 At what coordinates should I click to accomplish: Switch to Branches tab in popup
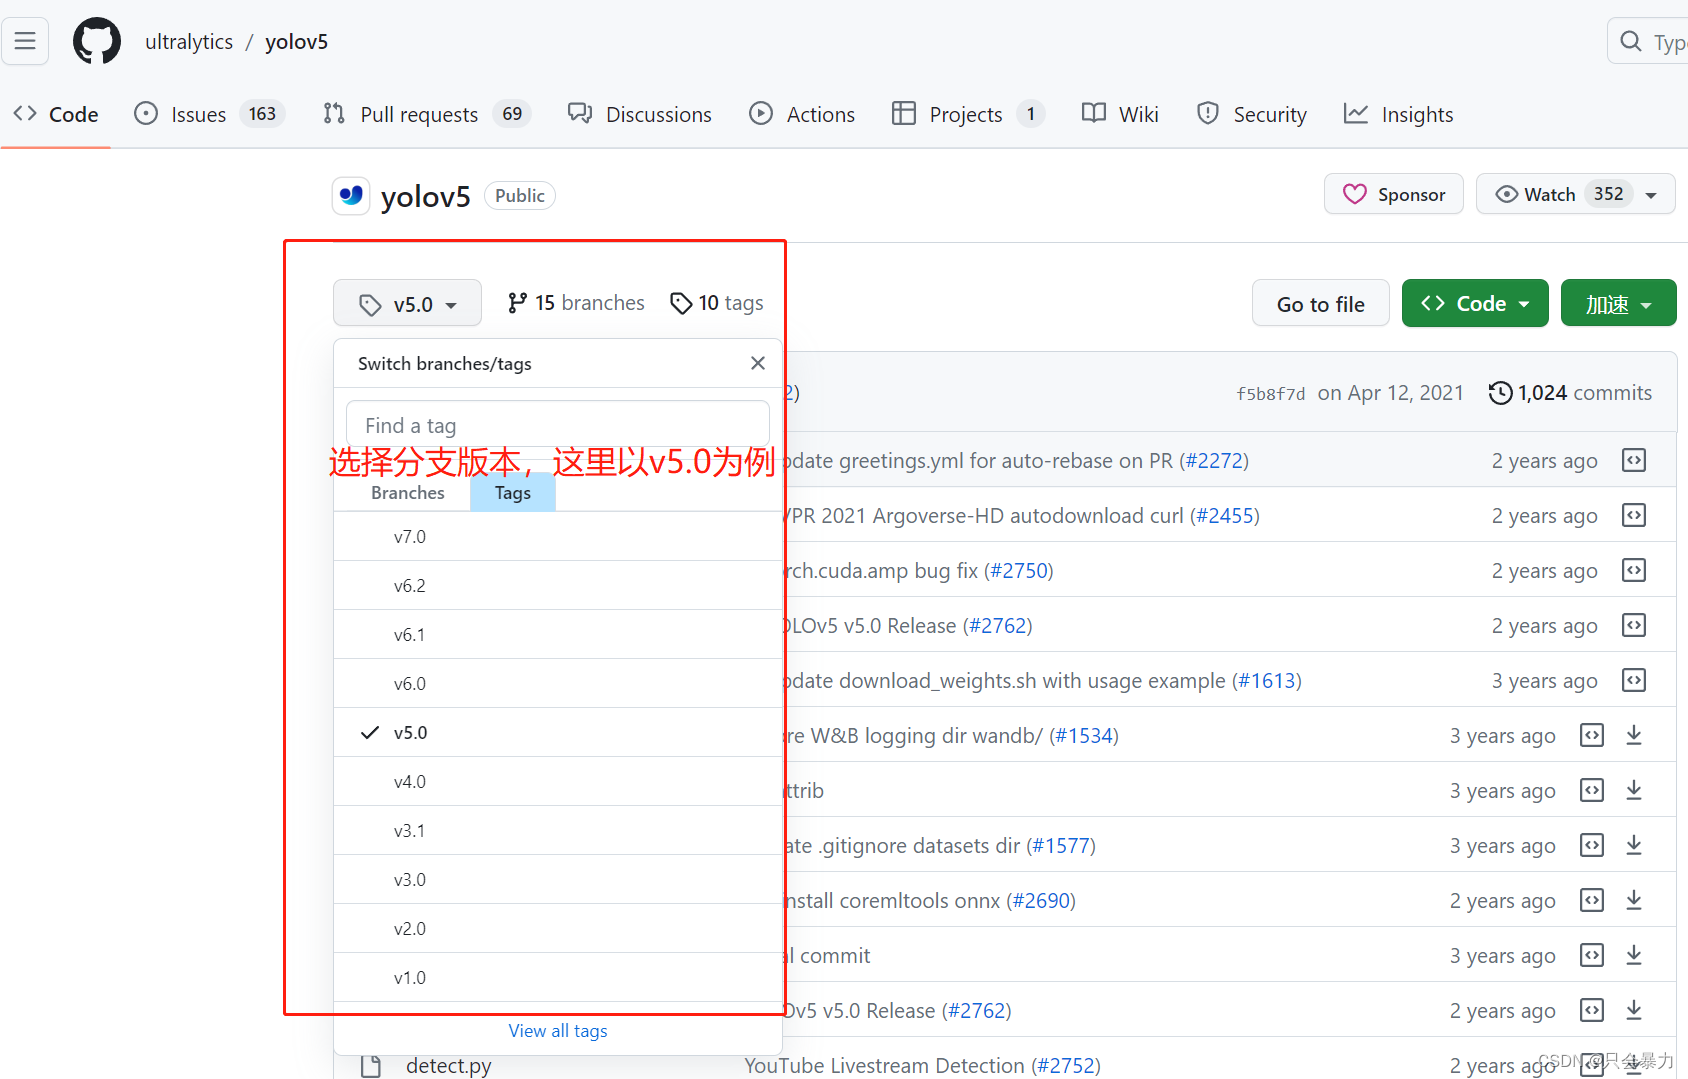tap(408, 493)
